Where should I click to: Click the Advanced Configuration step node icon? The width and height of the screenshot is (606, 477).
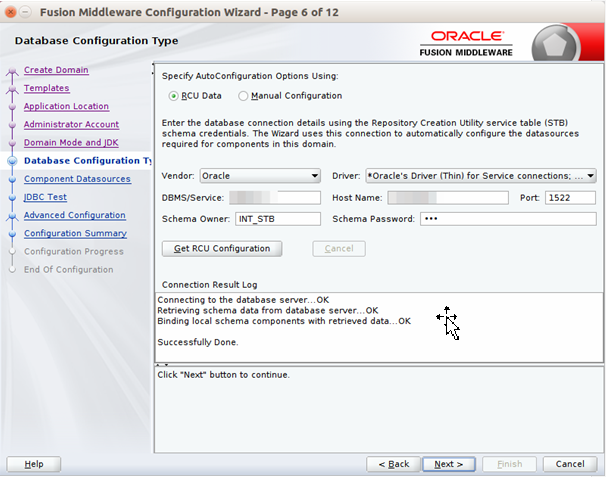(x=12, y=216)
